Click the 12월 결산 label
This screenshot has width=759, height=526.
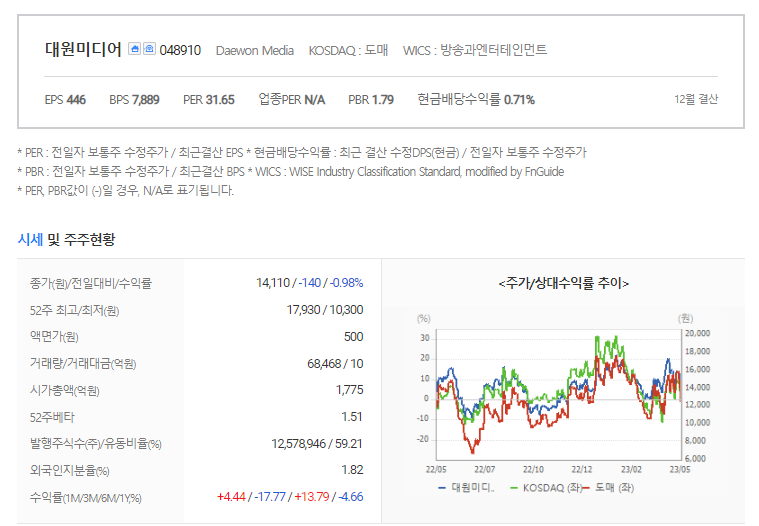coord(696,99)
